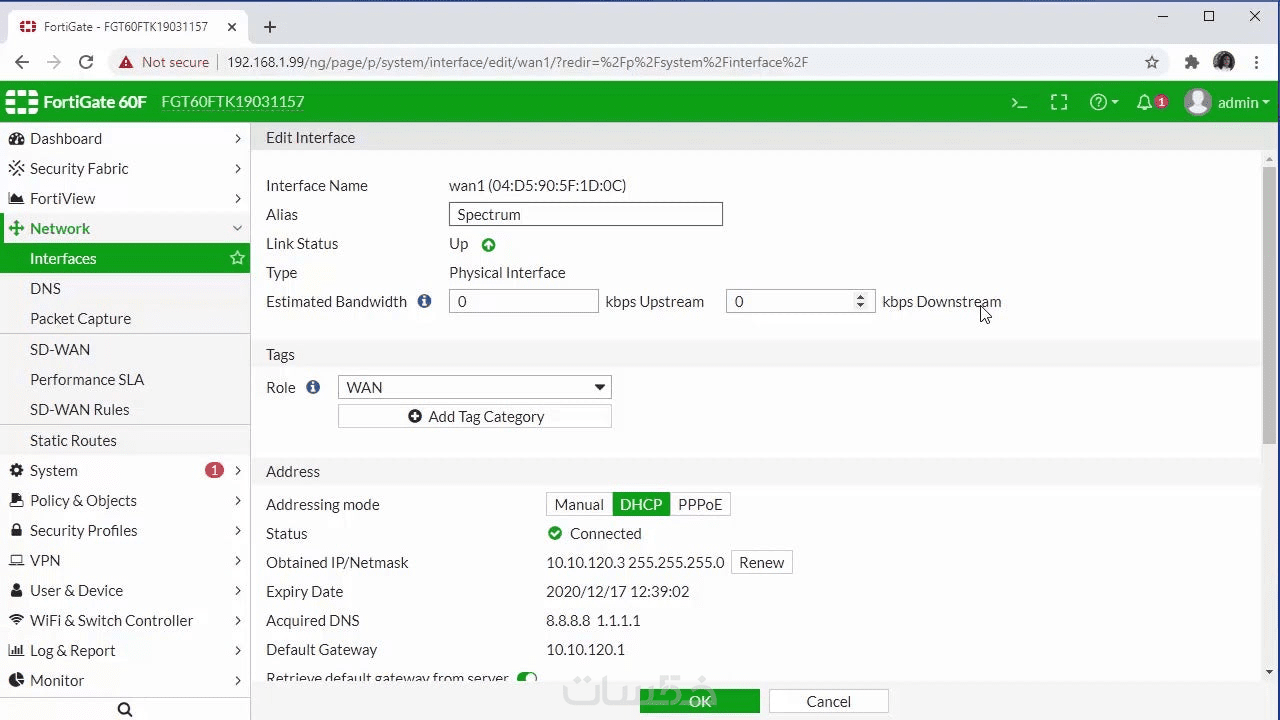The height and width of the screenshot is (720, 1280).
Task: Click the sidebar search magnifier icon
Action: 125,709
